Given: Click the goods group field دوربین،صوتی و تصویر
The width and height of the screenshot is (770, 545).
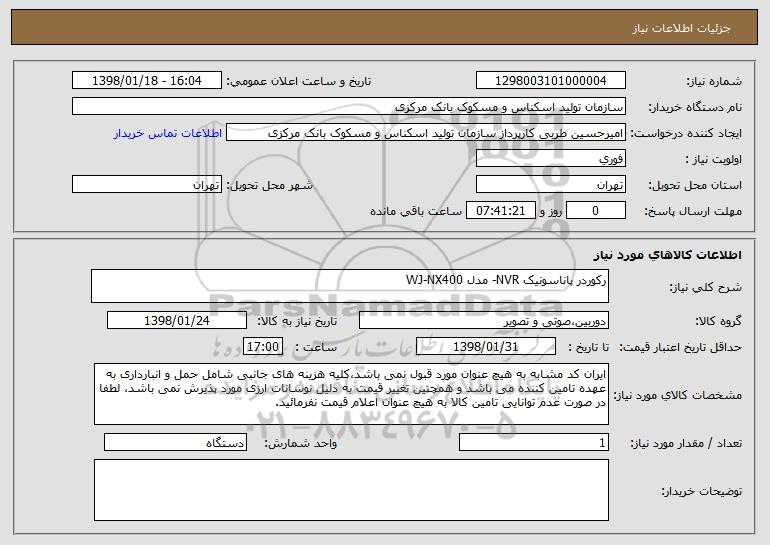Looking at the screenshot, I should pyautogui.click(x=484, y=321).
